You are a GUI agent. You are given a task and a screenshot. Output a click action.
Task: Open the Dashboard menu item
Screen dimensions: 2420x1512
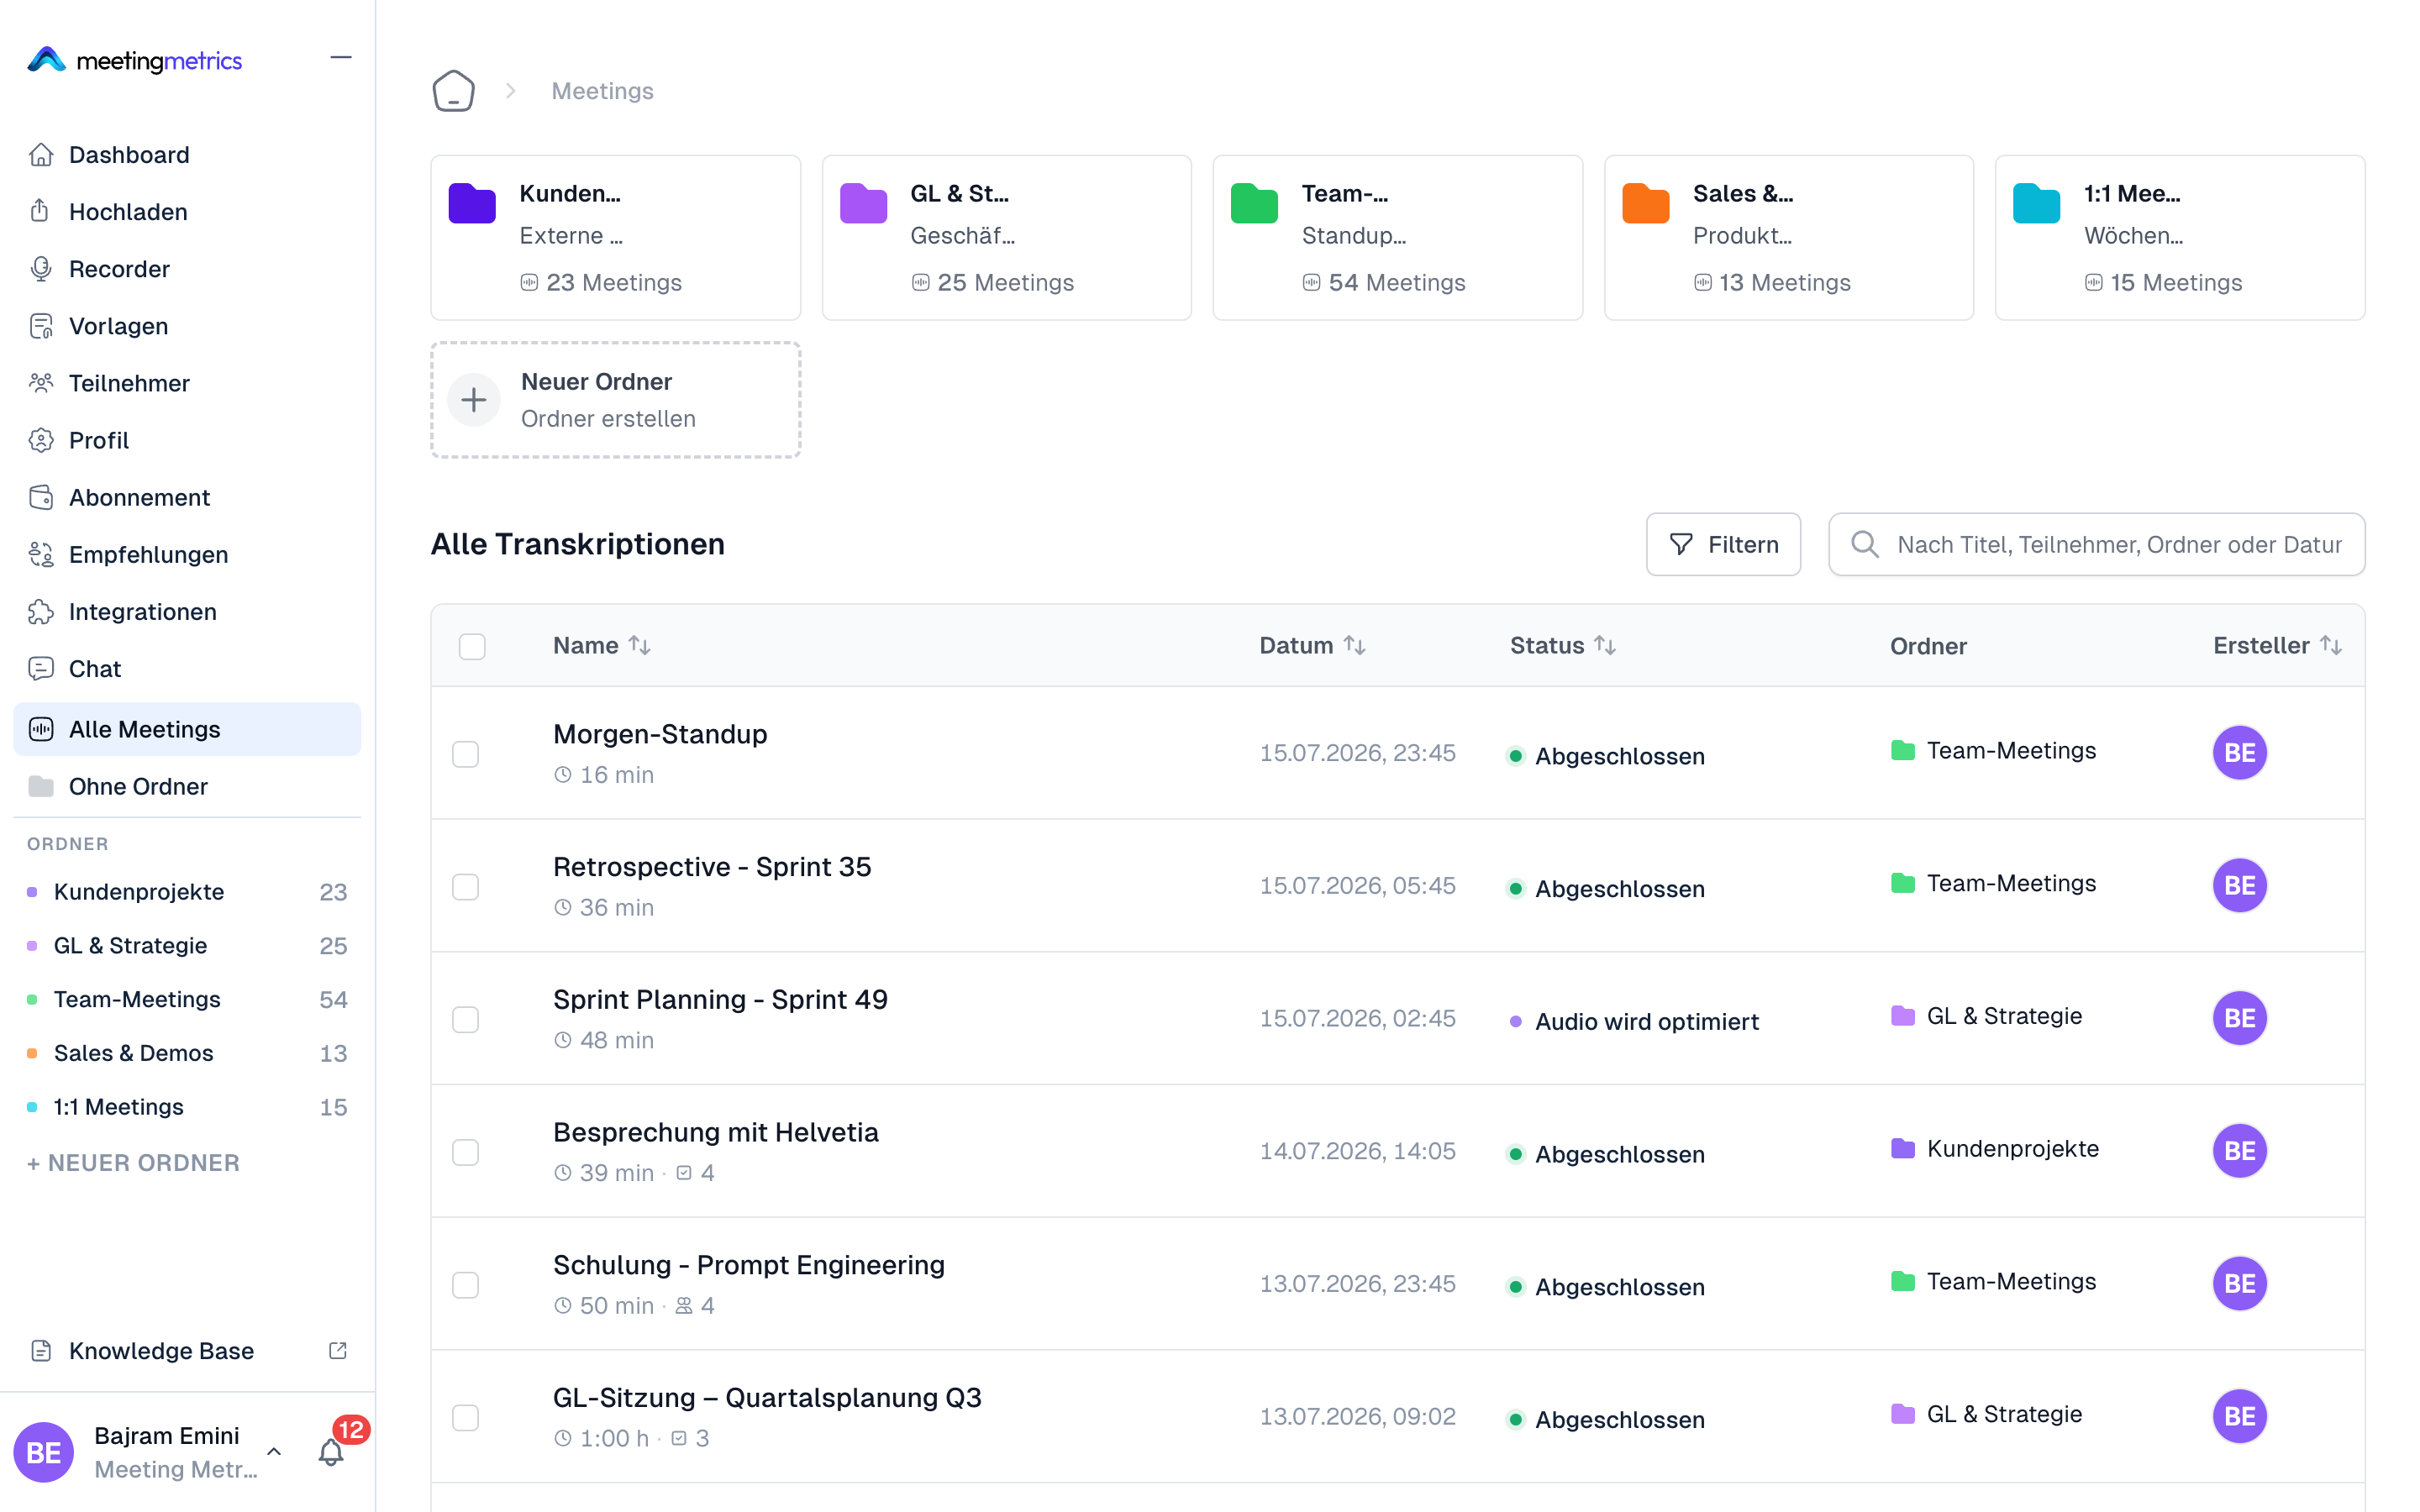187,154
